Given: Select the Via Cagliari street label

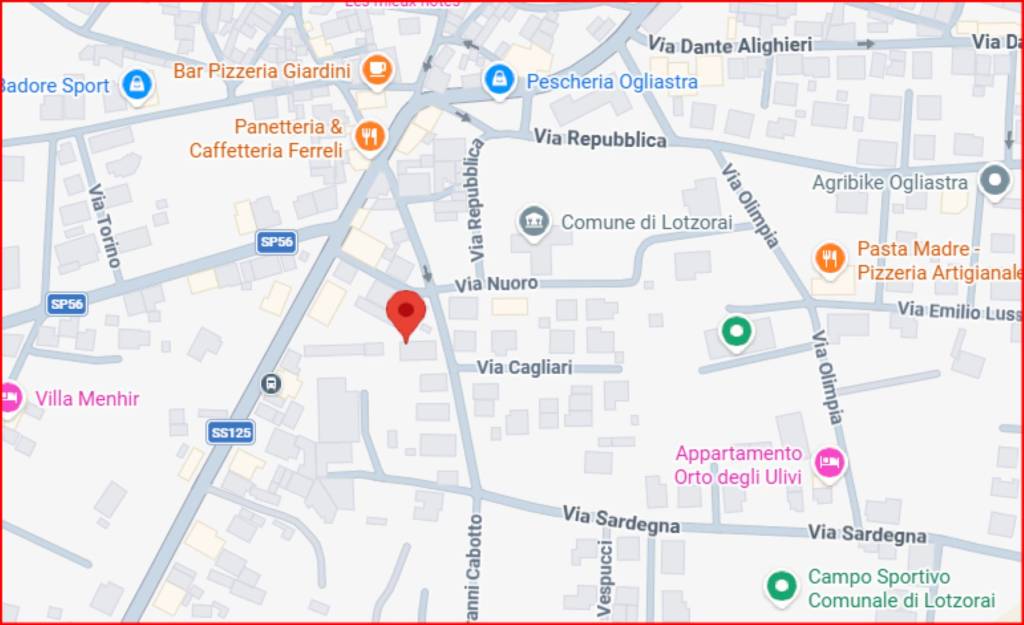Looking at the screenshot, I should (524, 368).
